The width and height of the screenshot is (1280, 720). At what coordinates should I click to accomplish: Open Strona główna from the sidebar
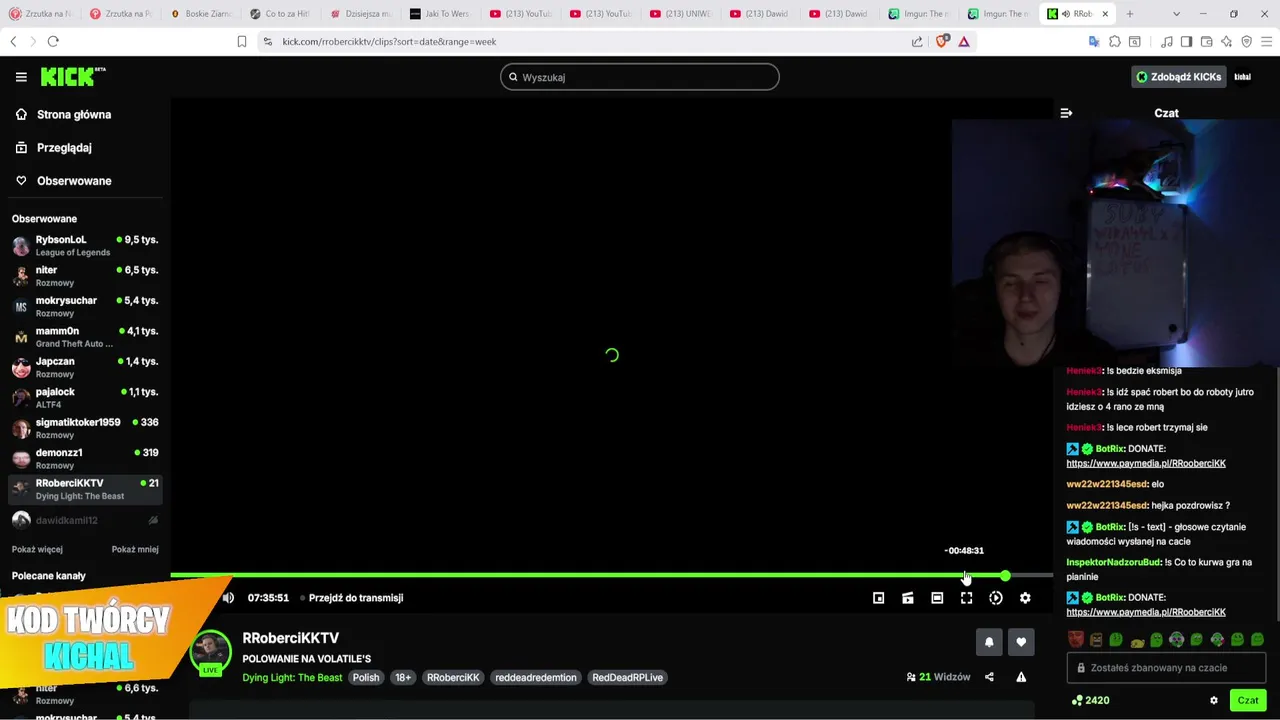tap(63, 115)
